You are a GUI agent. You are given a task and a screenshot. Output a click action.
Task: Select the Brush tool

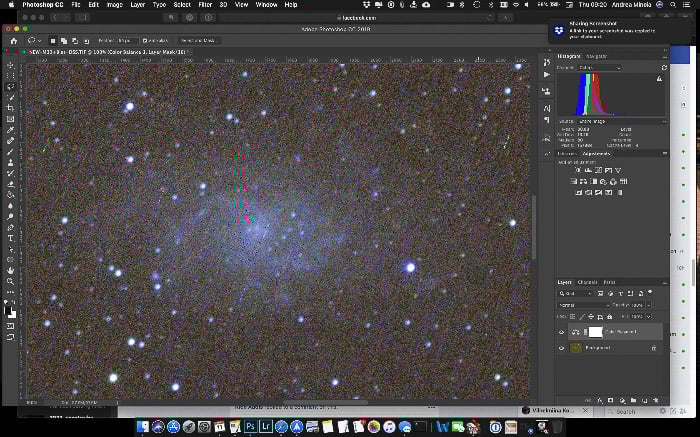10,152
